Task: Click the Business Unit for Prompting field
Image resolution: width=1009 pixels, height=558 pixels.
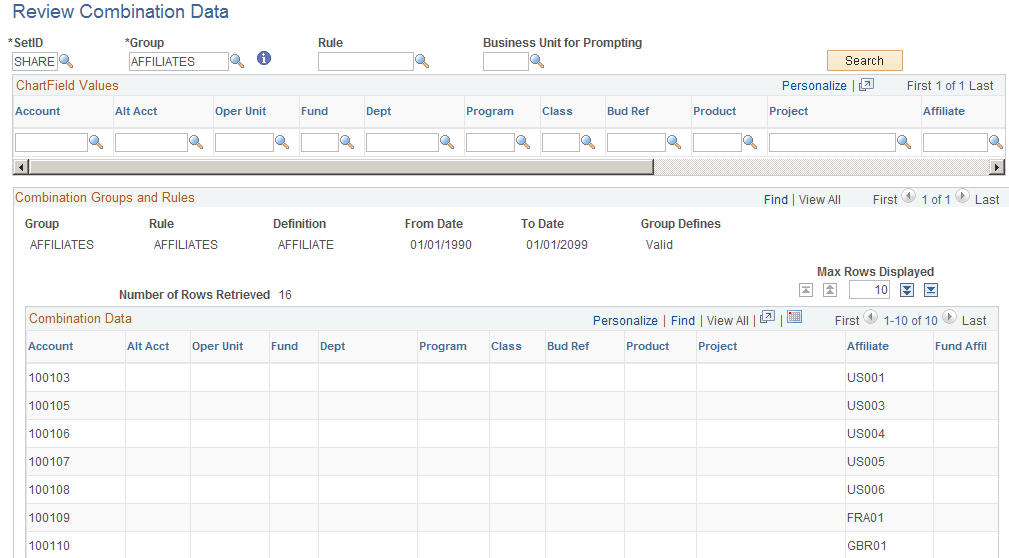Action: coord(506,61)
